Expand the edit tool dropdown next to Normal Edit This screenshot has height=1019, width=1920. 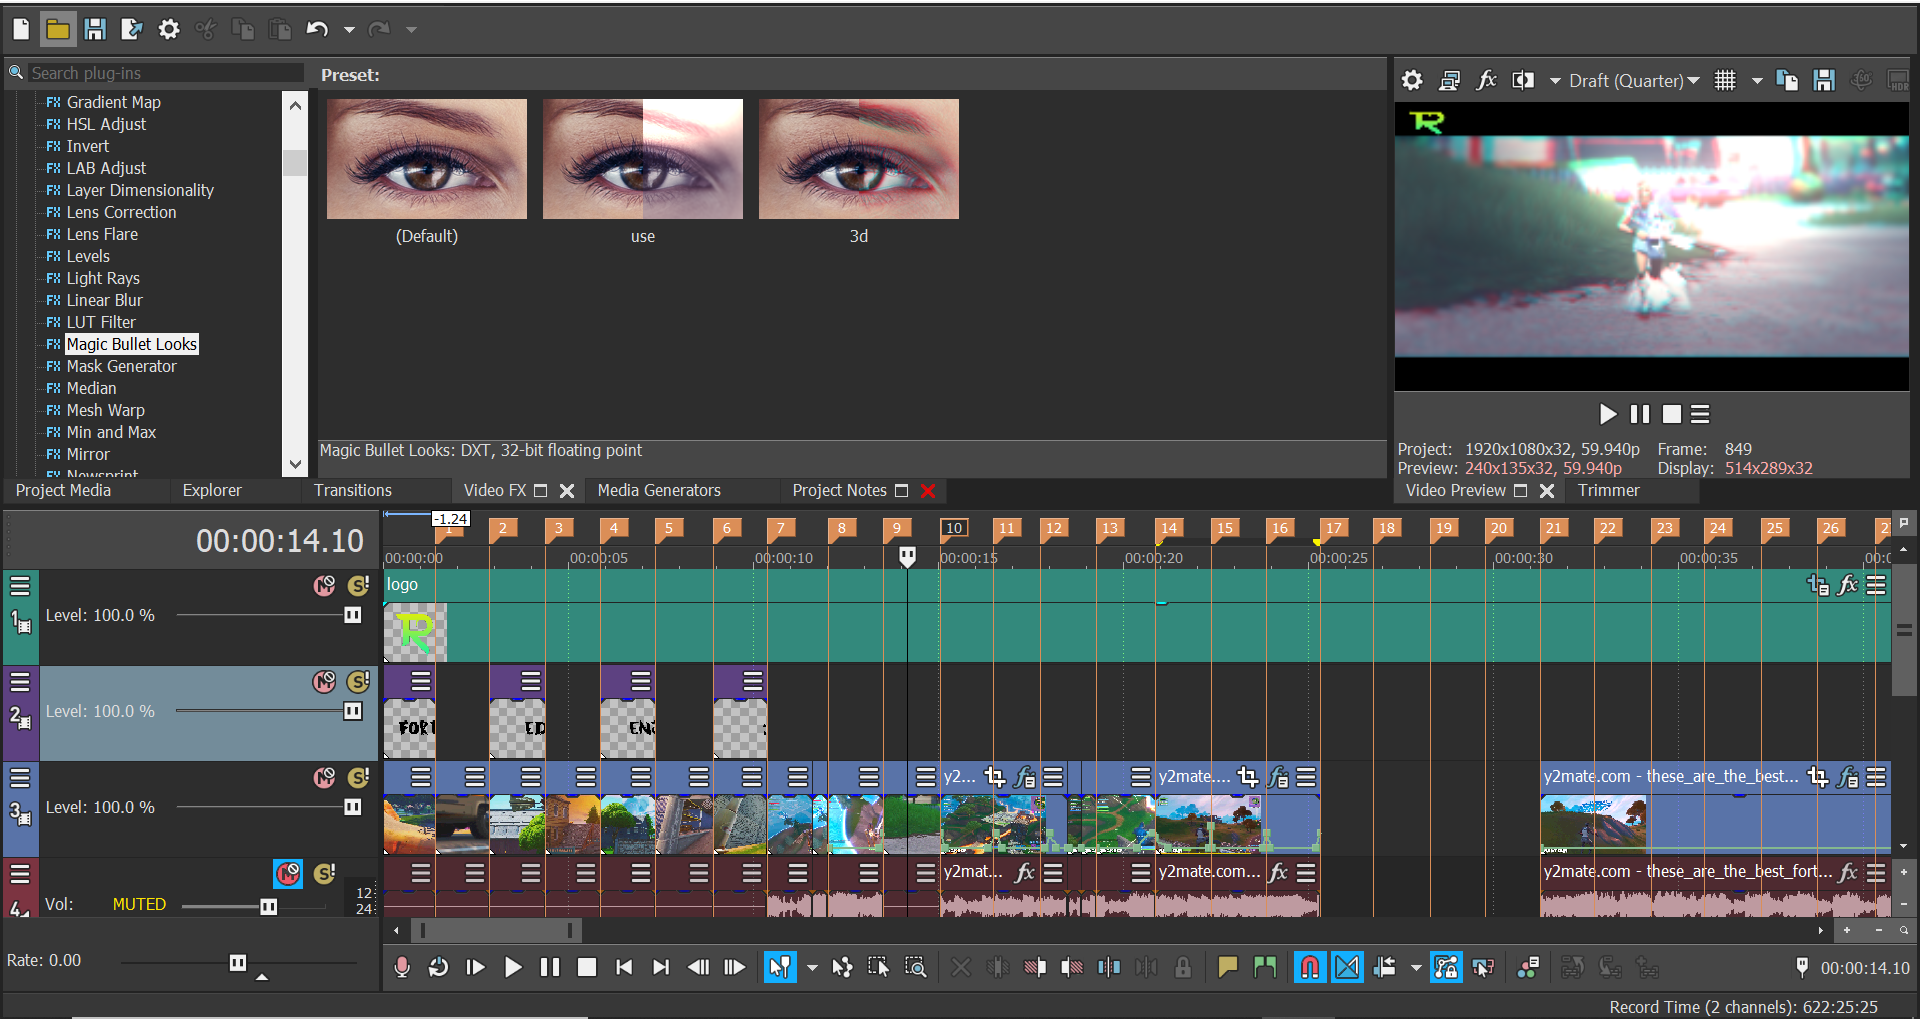(x=813, y=967)
